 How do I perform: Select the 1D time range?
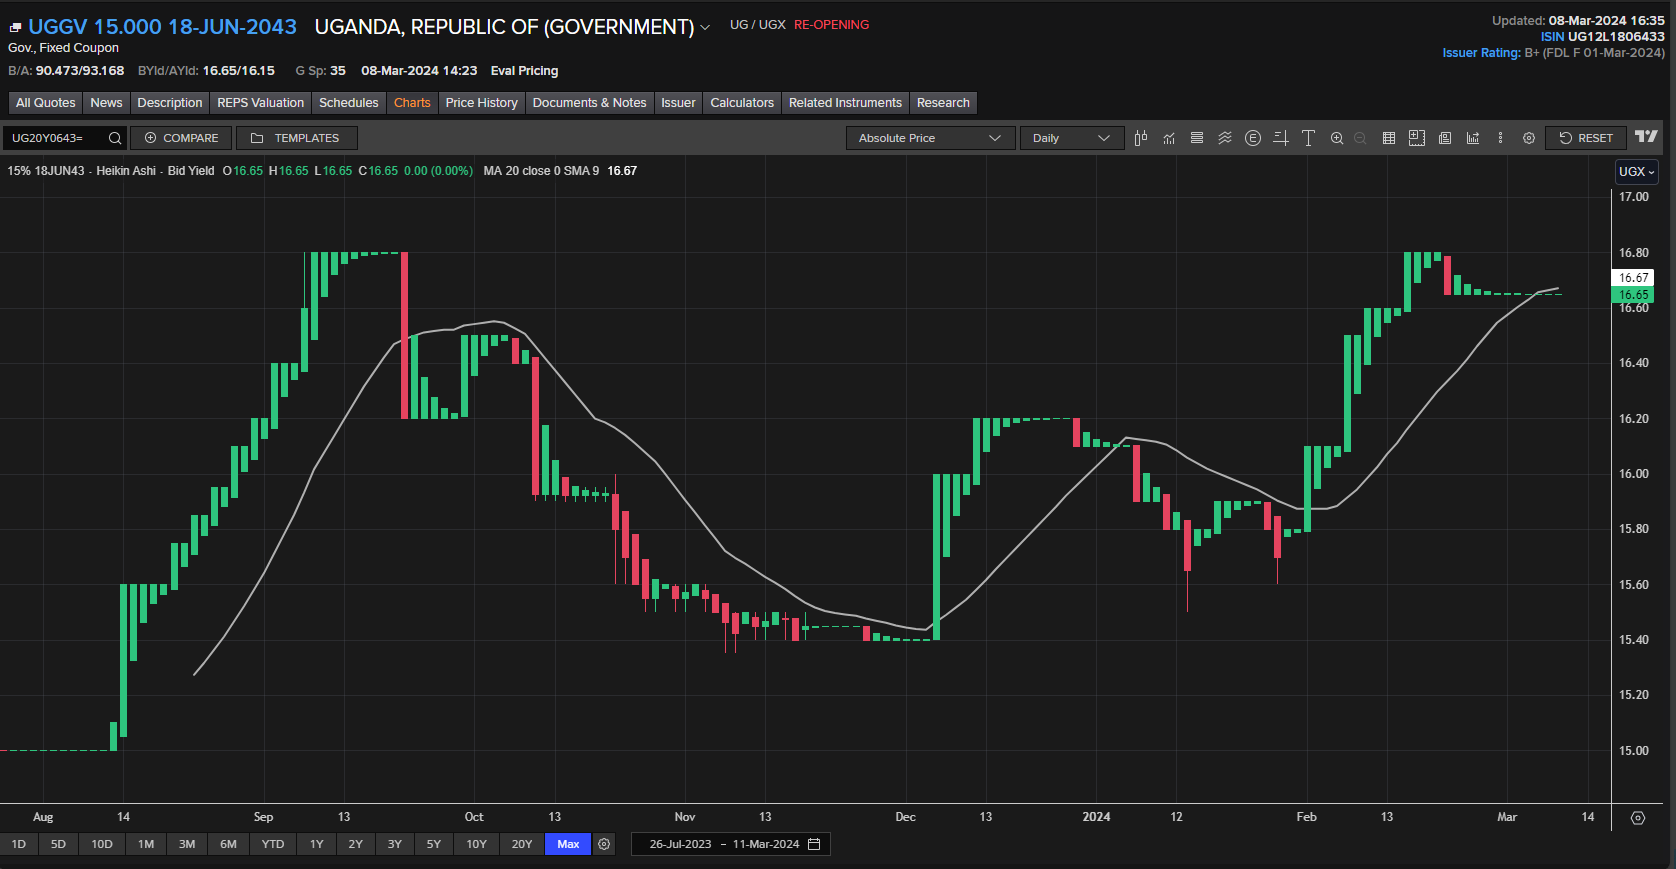tap(19, 844)
